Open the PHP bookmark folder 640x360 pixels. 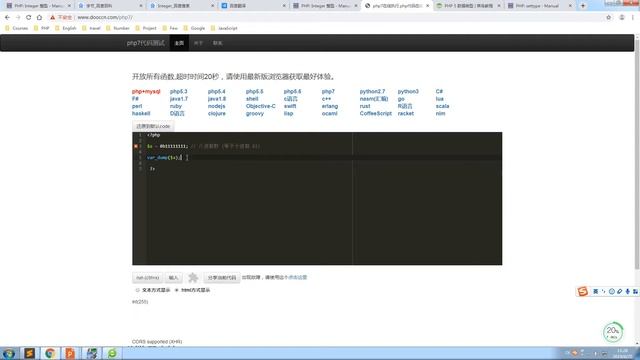[x=42, y=28]
